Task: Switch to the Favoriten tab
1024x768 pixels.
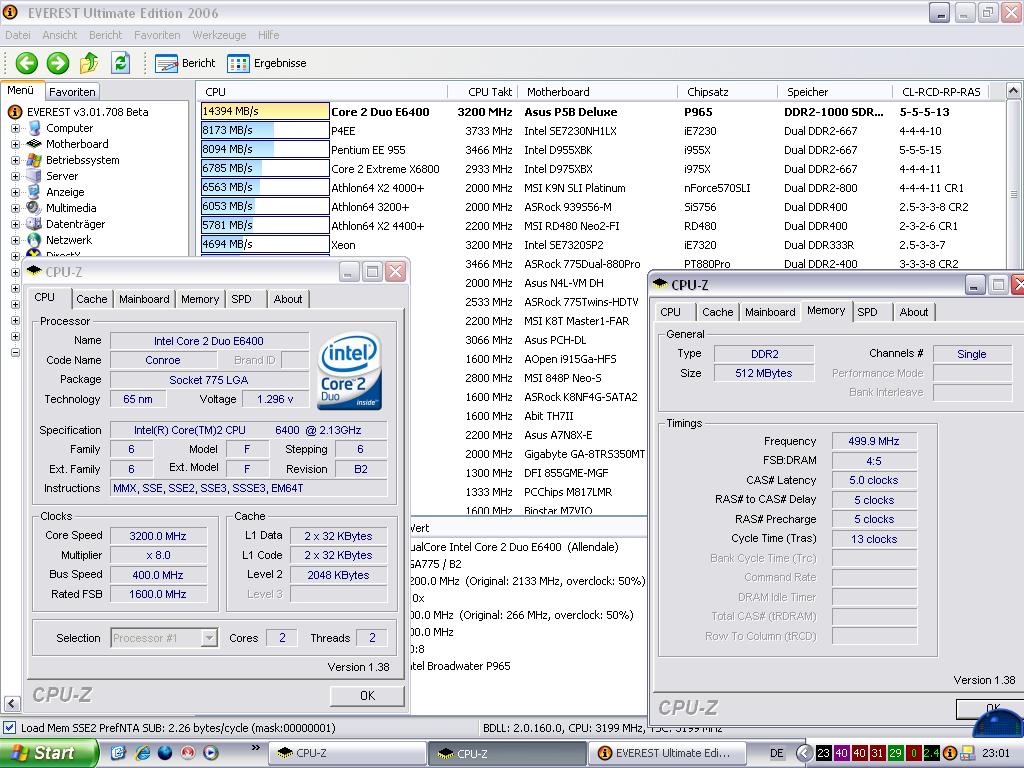Action: 72,91
